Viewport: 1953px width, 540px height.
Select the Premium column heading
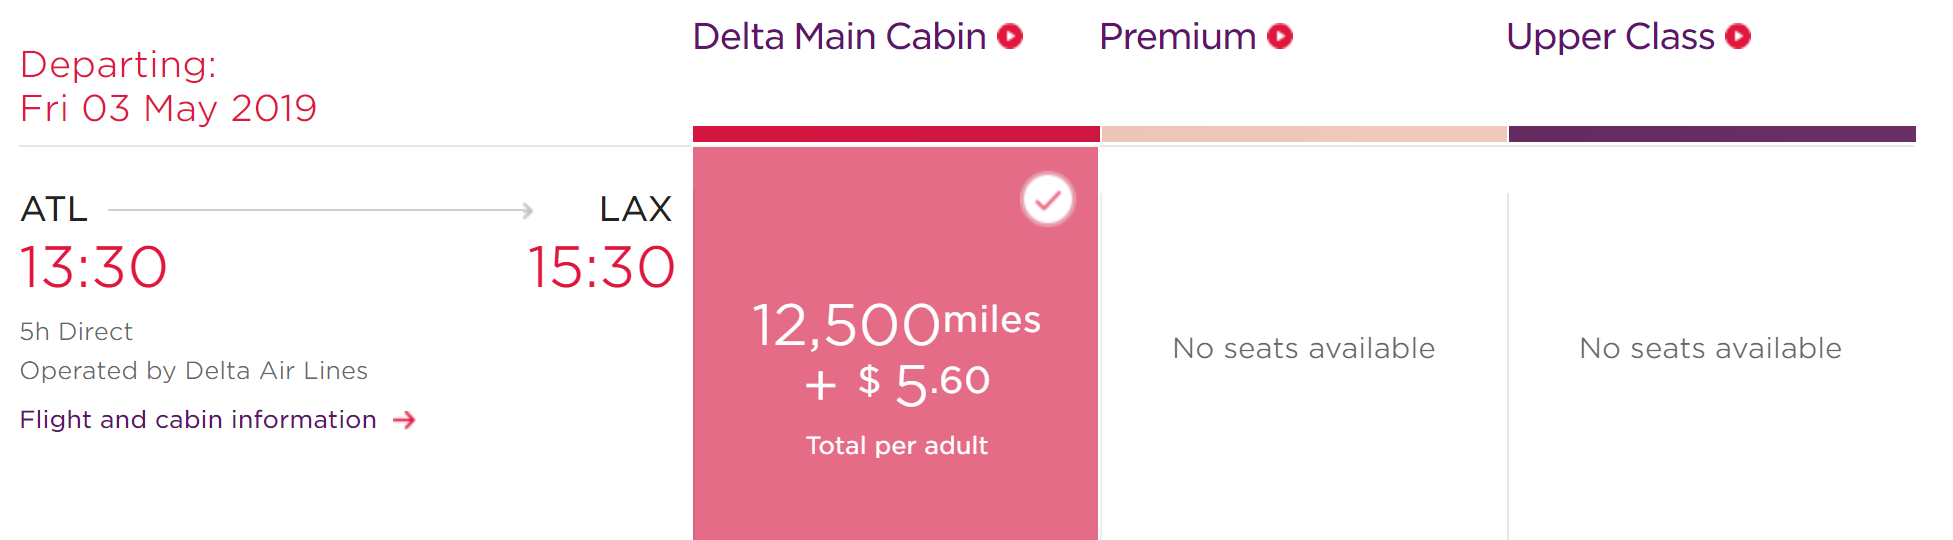(x=1178, y=37)
